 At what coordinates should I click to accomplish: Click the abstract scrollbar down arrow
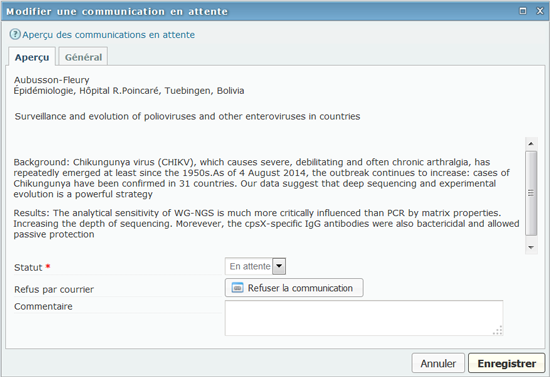(531, 247)
